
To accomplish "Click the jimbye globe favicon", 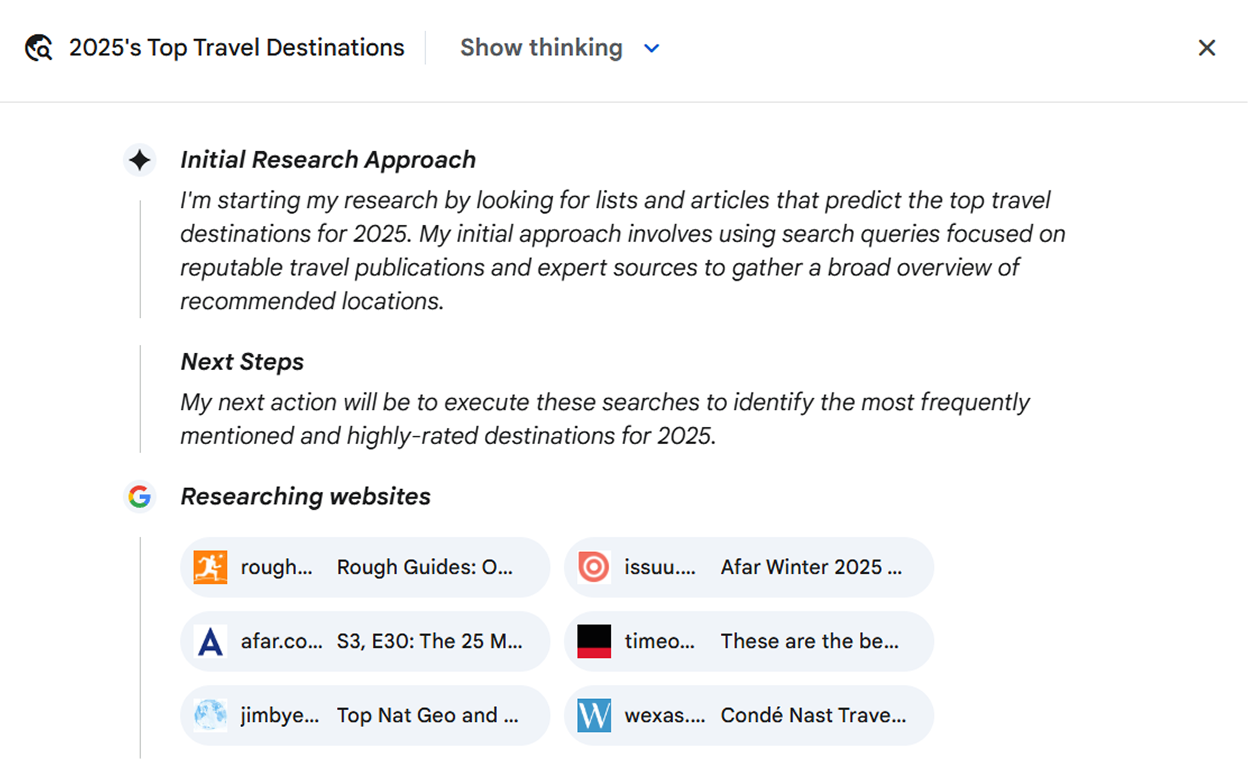I will [x=211, y=715].
